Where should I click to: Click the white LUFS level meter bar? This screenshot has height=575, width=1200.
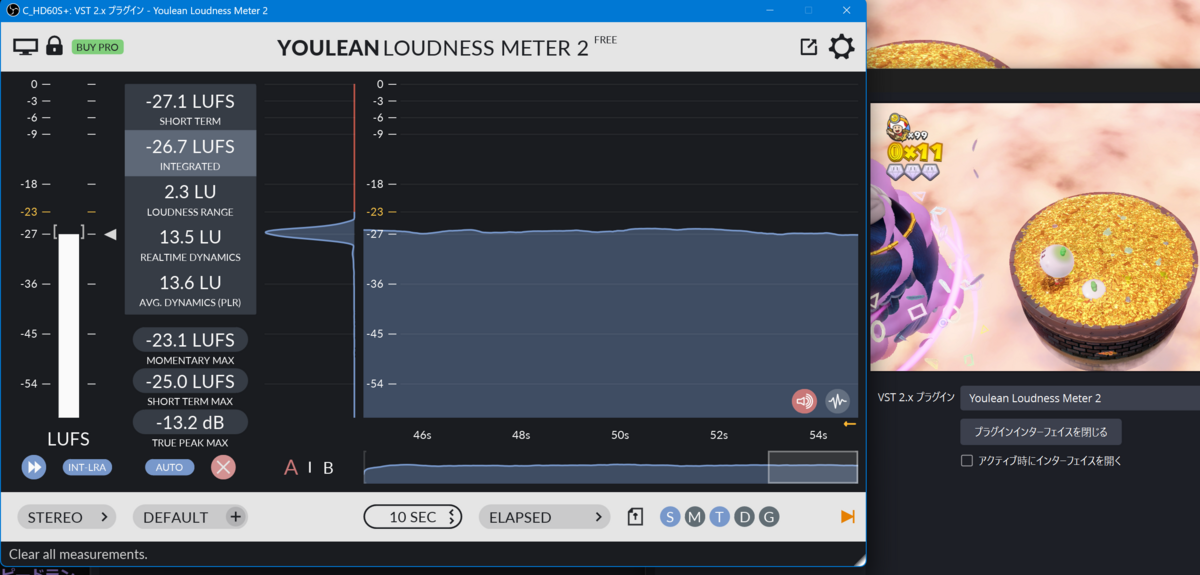[x=69, y=325]
